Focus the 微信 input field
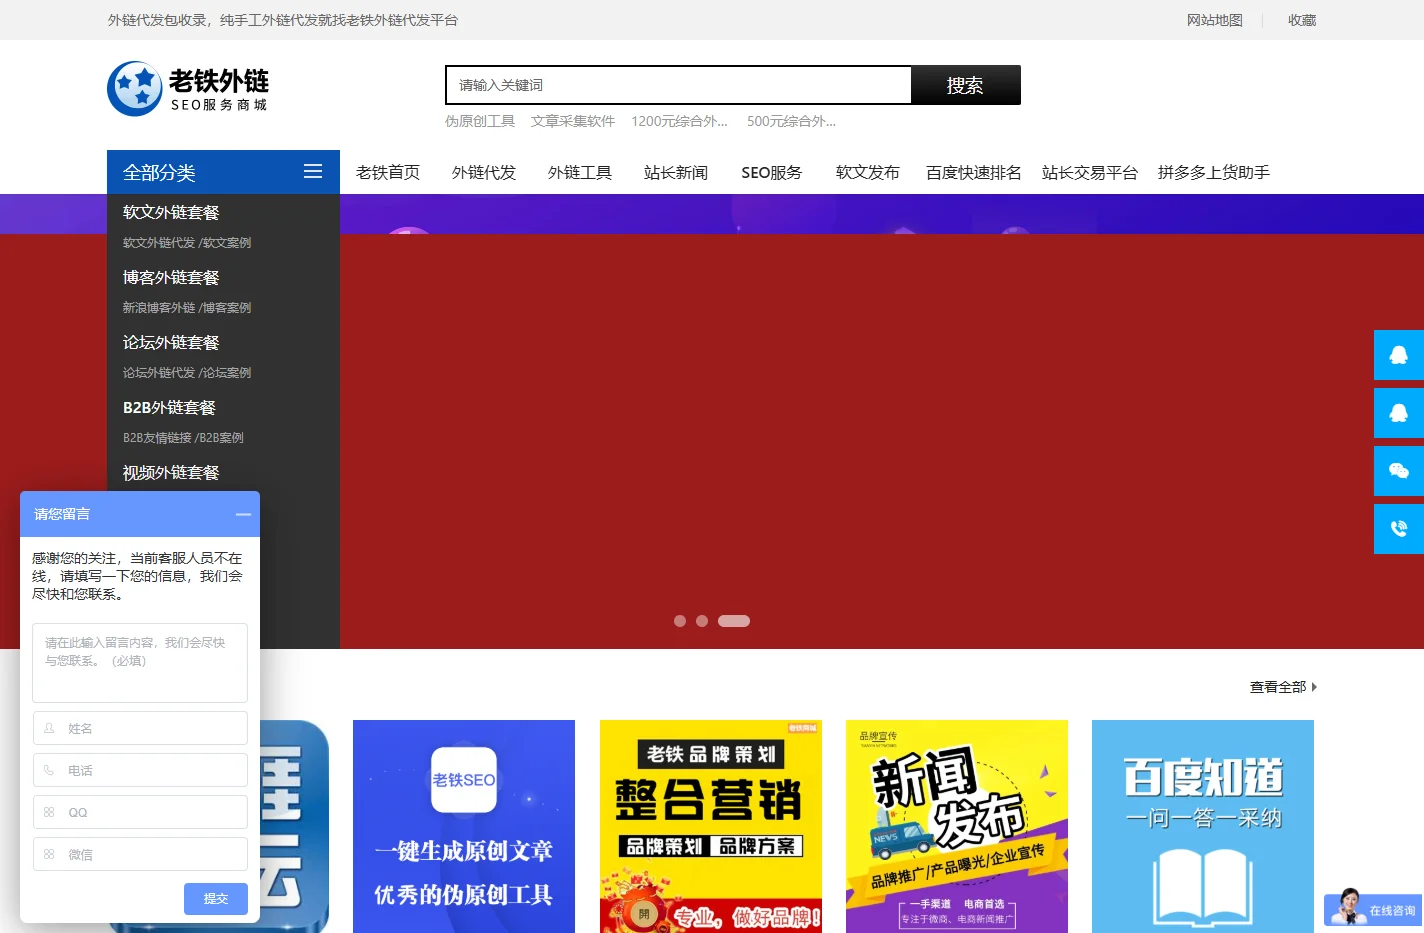 click(140, 854)
